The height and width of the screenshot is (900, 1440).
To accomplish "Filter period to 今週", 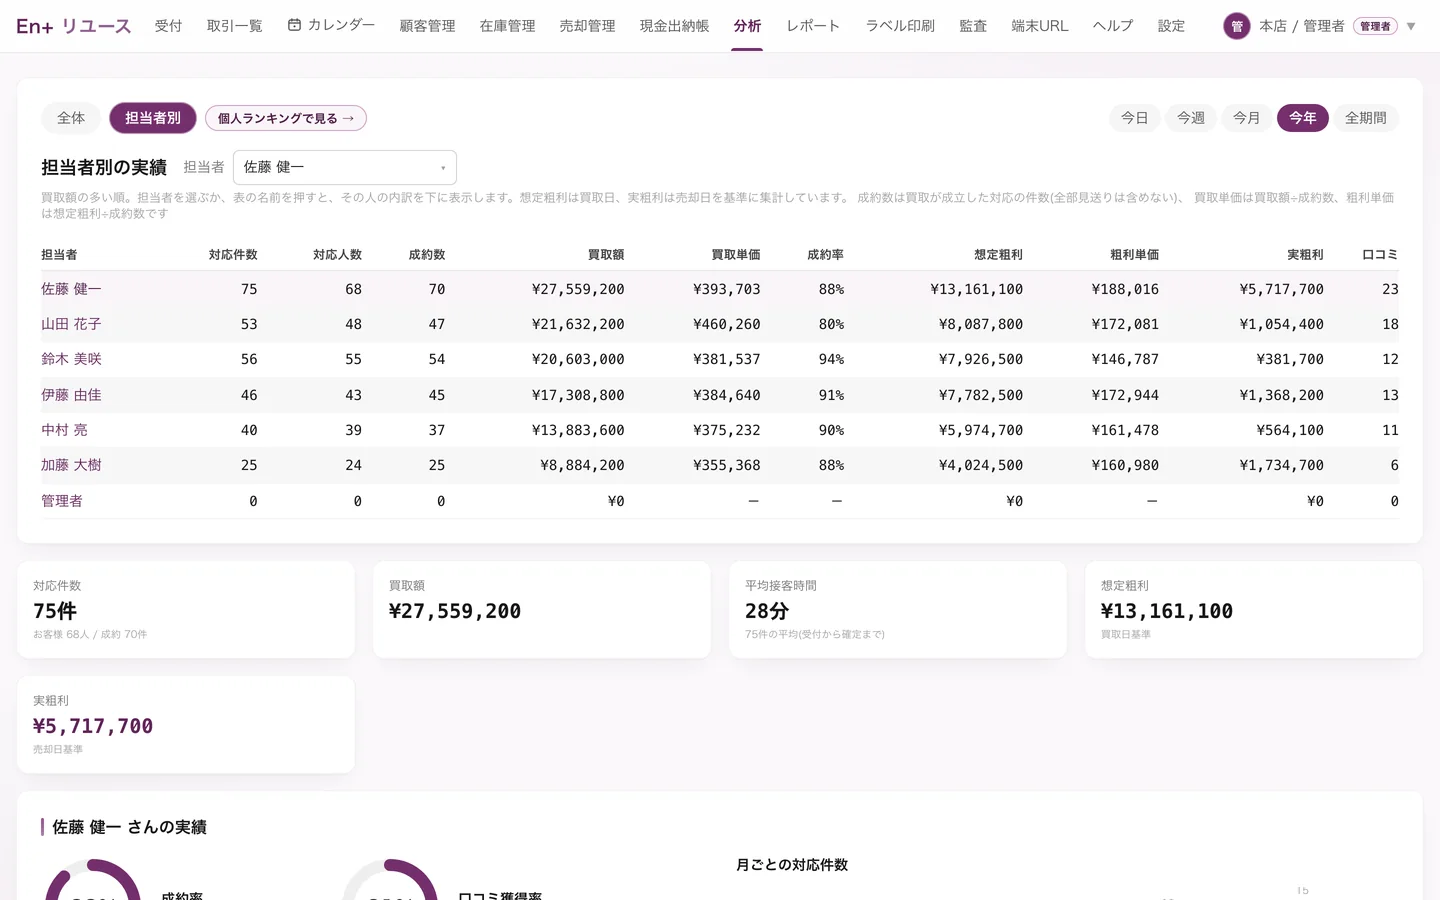I will pos(1190,118).
